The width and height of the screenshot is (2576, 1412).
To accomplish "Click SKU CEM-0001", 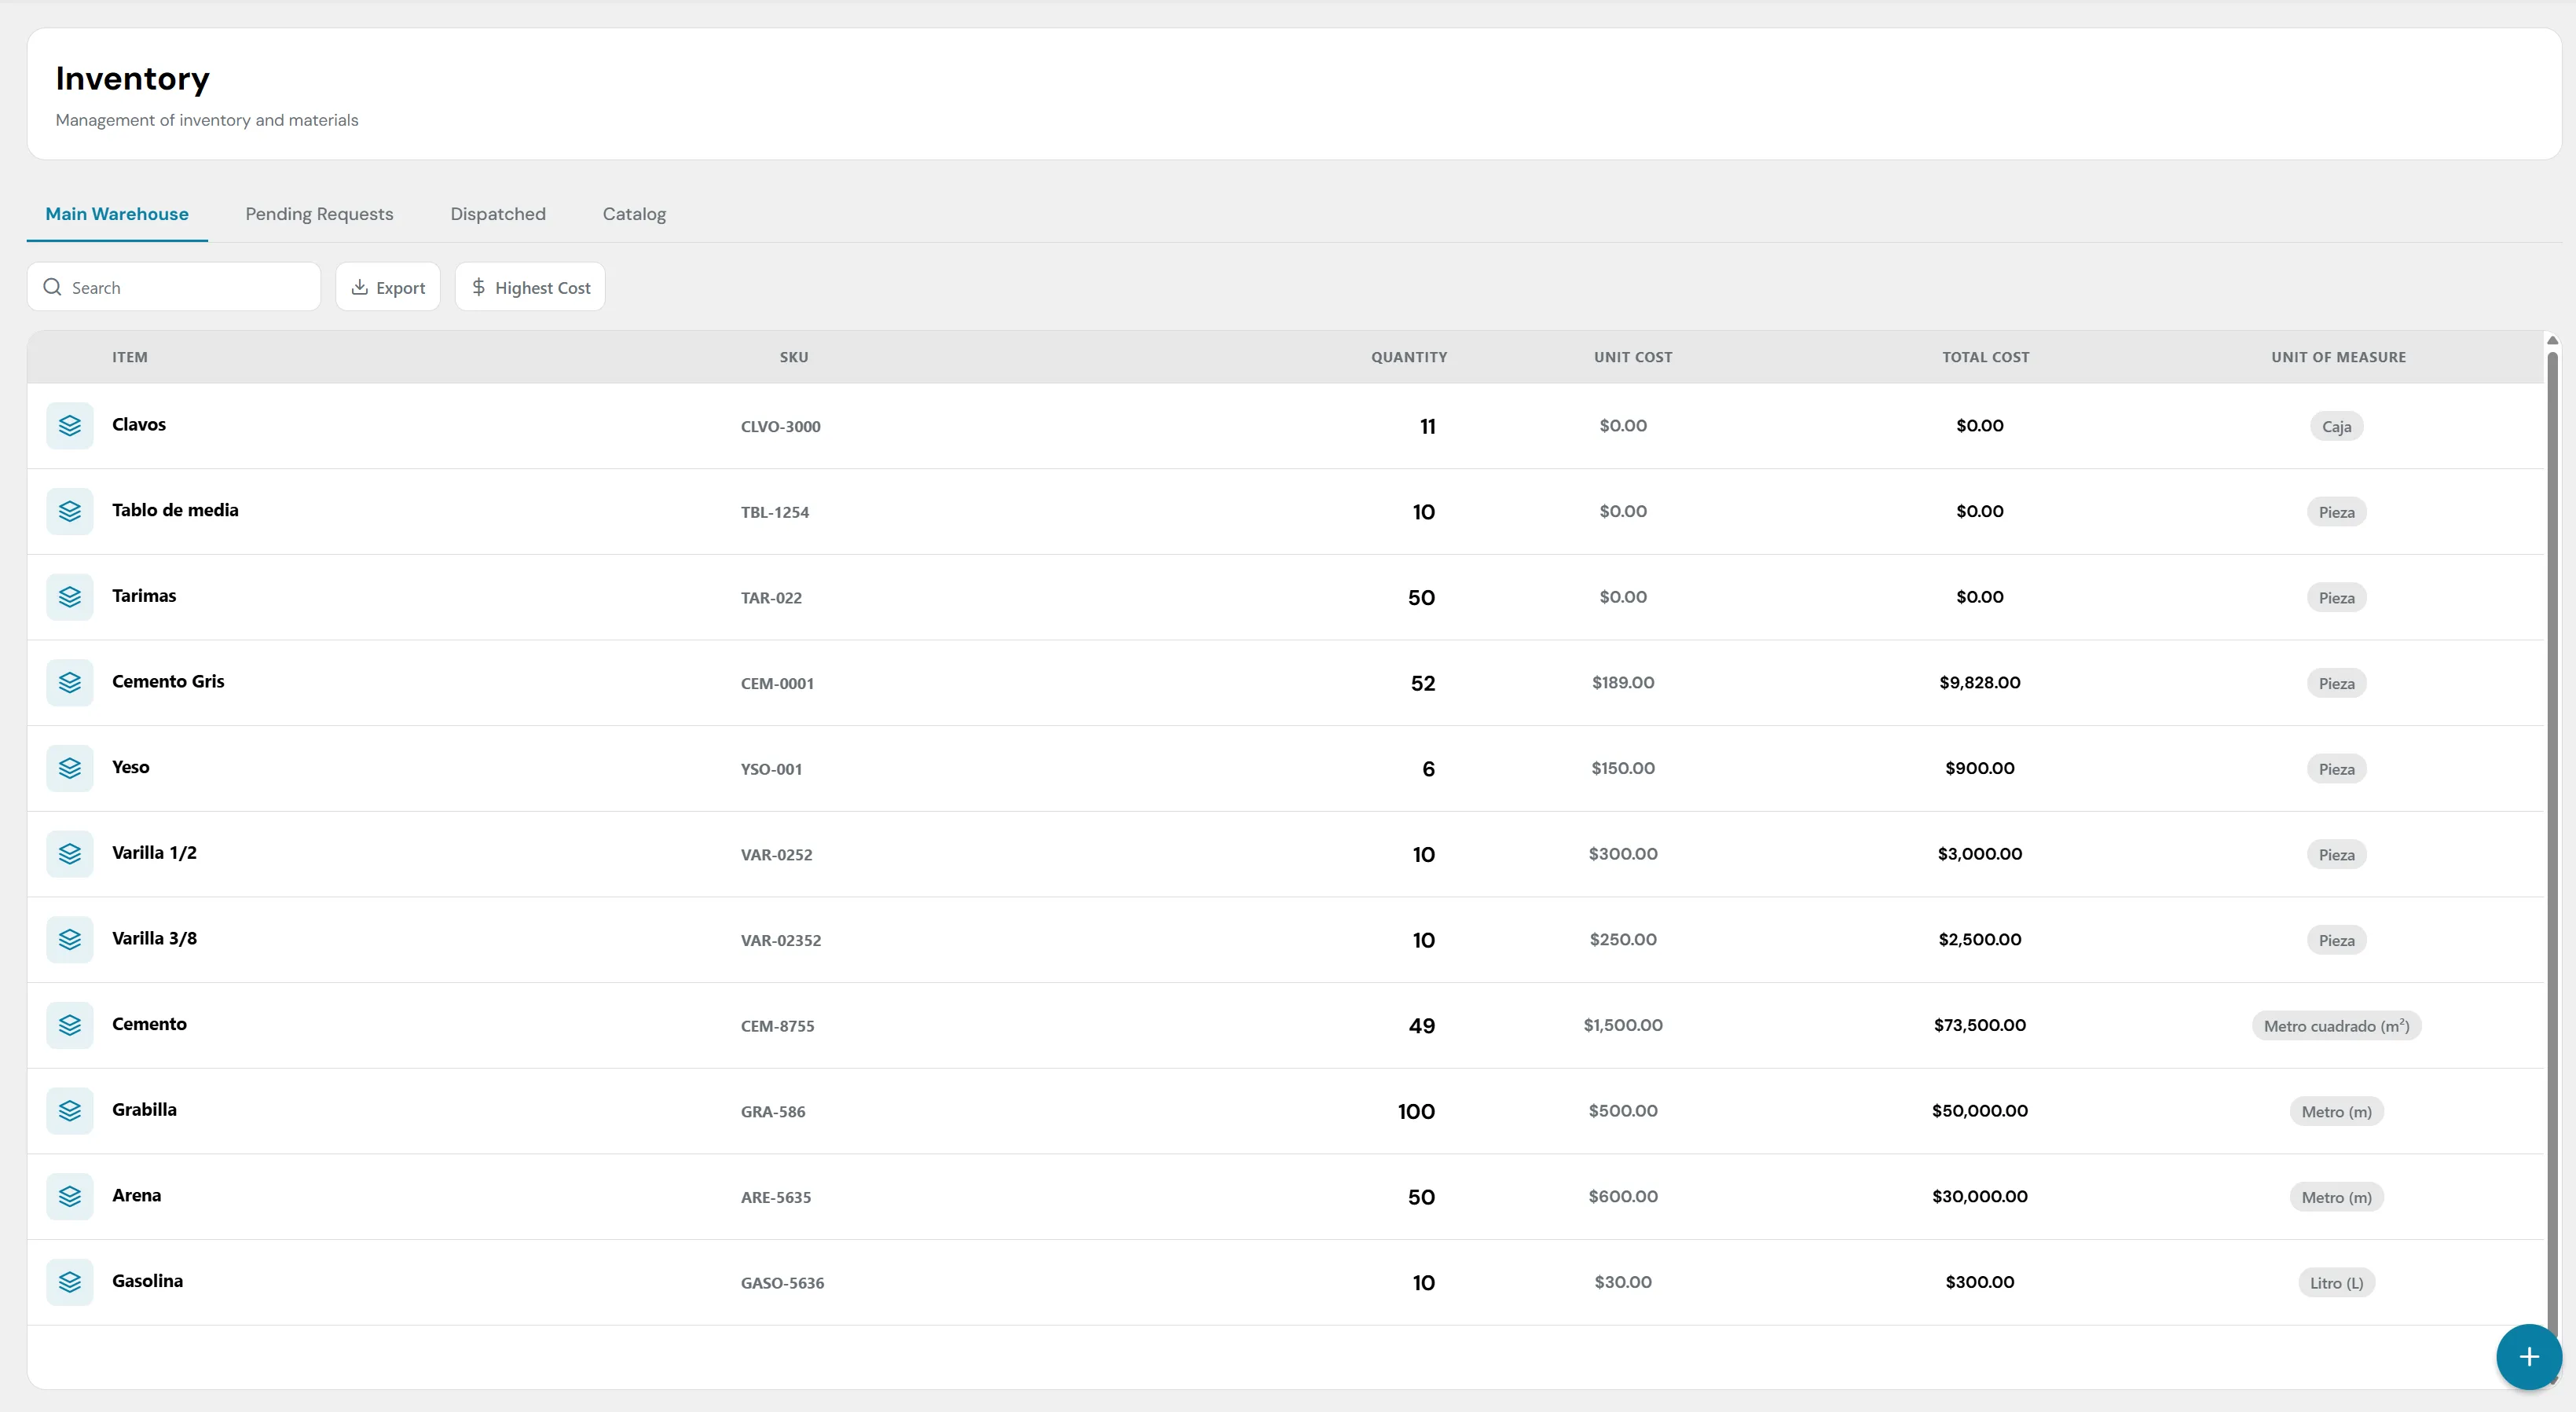I will [777, 683].
